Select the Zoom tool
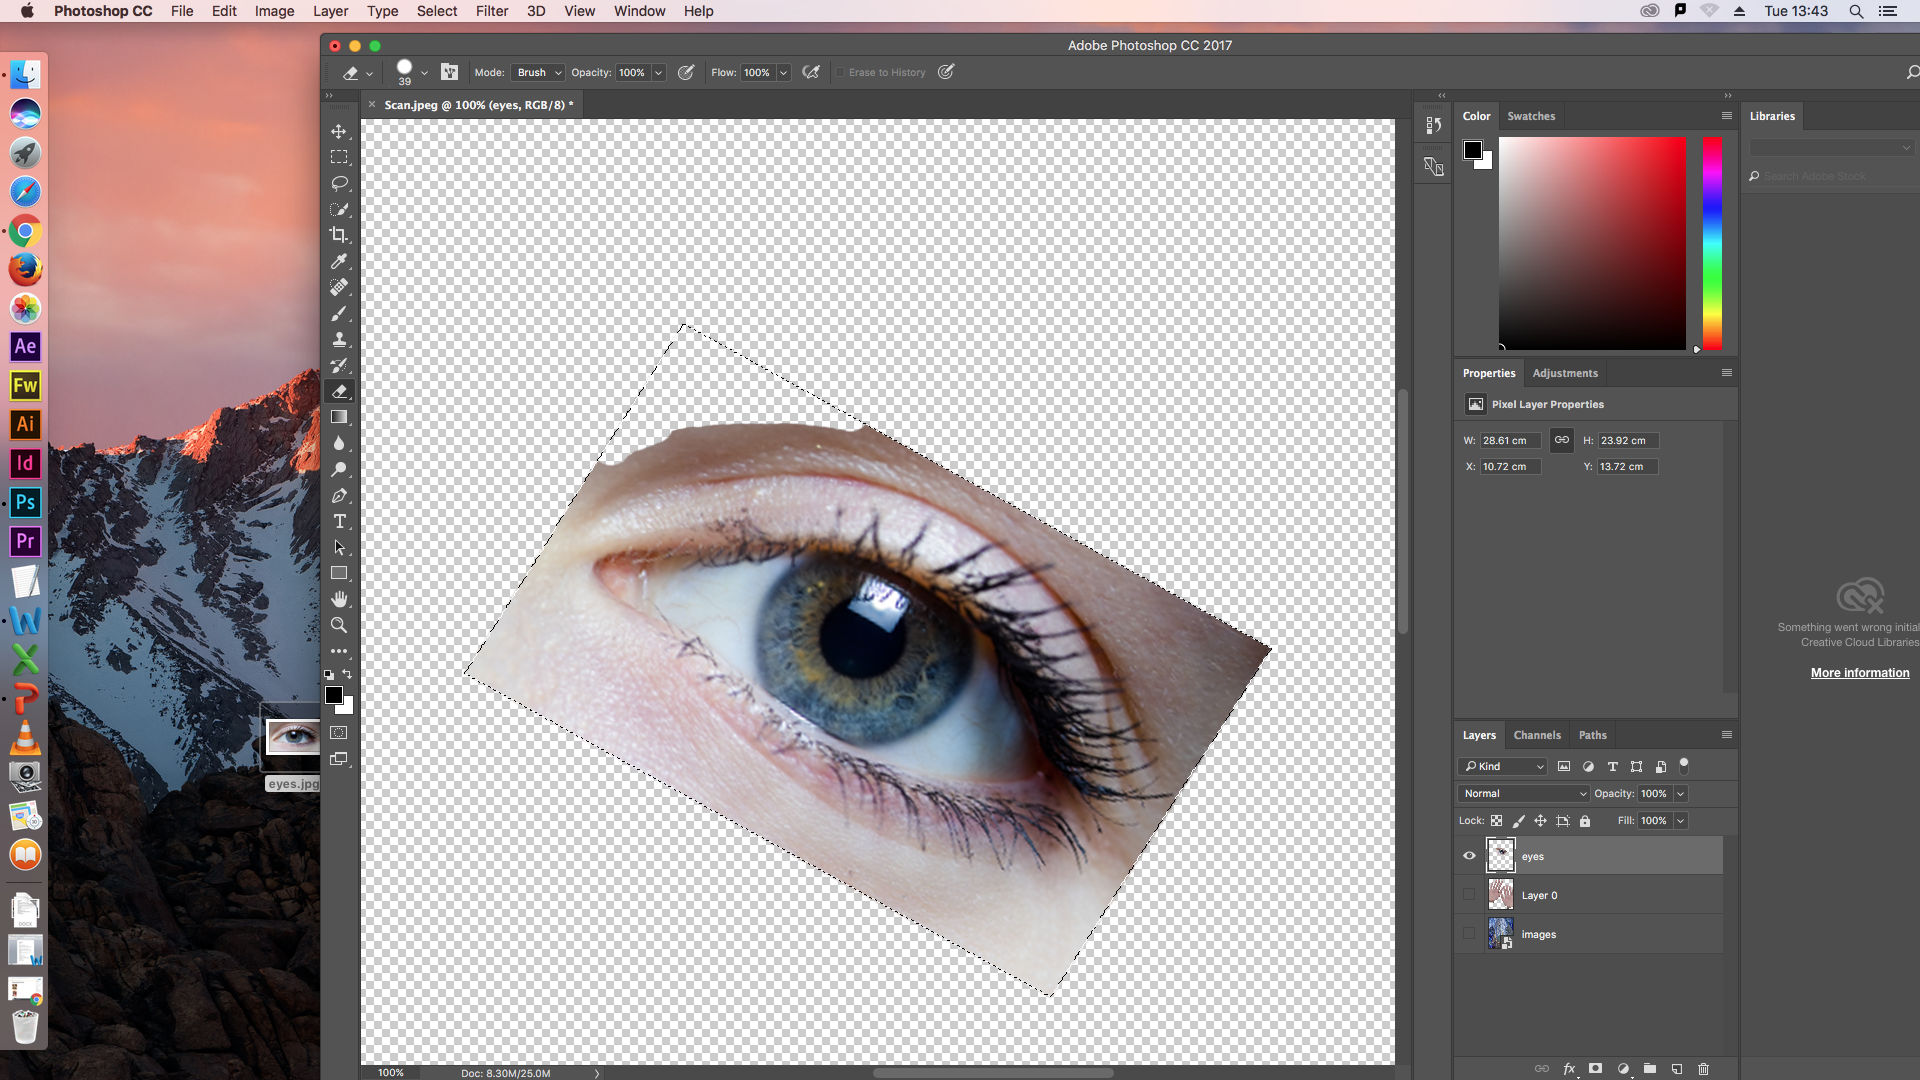This screenshot has height=1080, width=1920. 339,626
